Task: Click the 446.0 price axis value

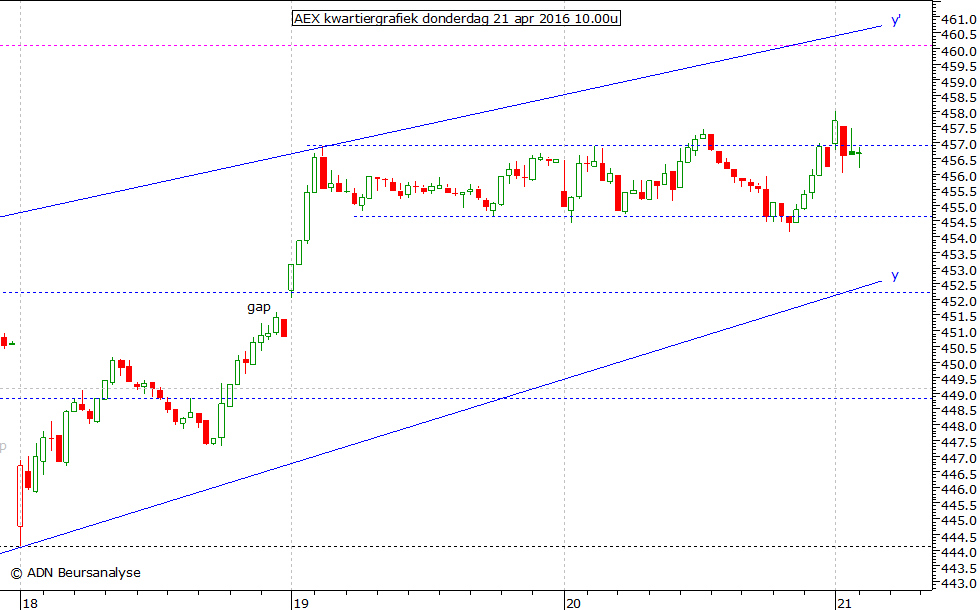Action: (959, 489)
